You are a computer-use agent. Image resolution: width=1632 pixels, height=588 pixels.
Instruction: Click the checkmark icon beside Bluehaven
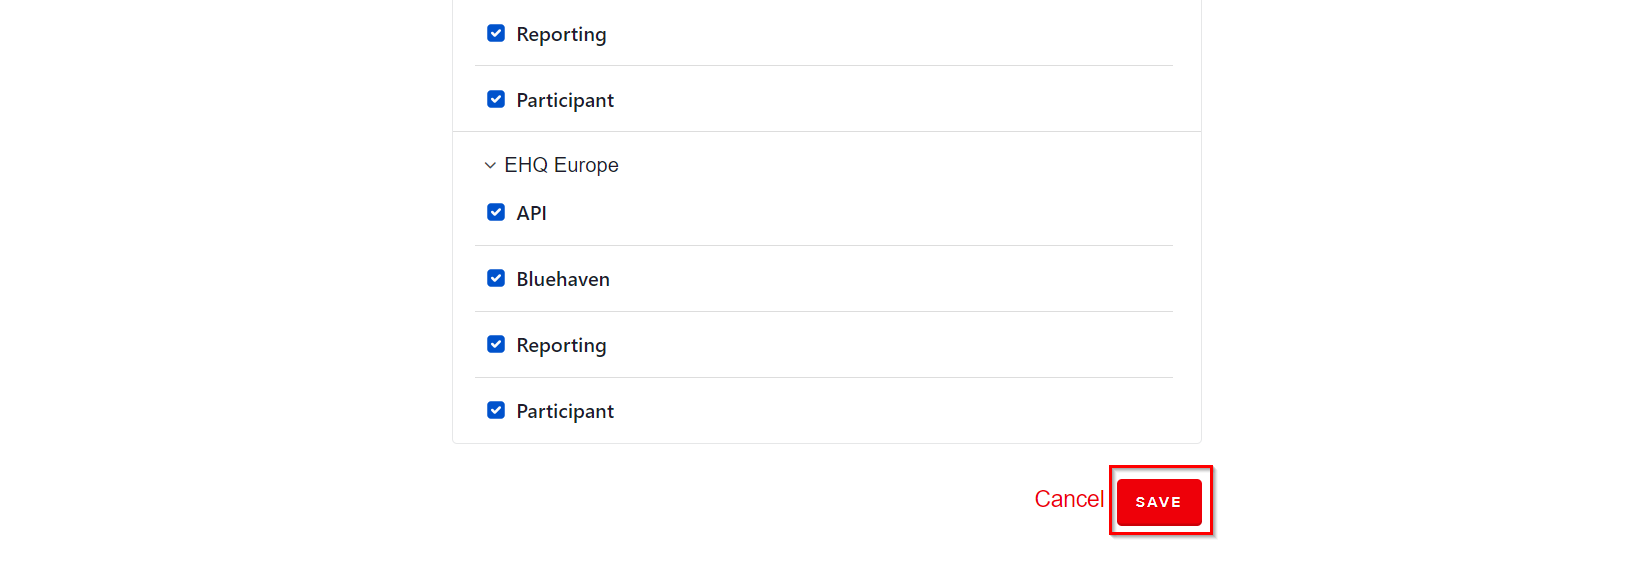tap(496, 278)
